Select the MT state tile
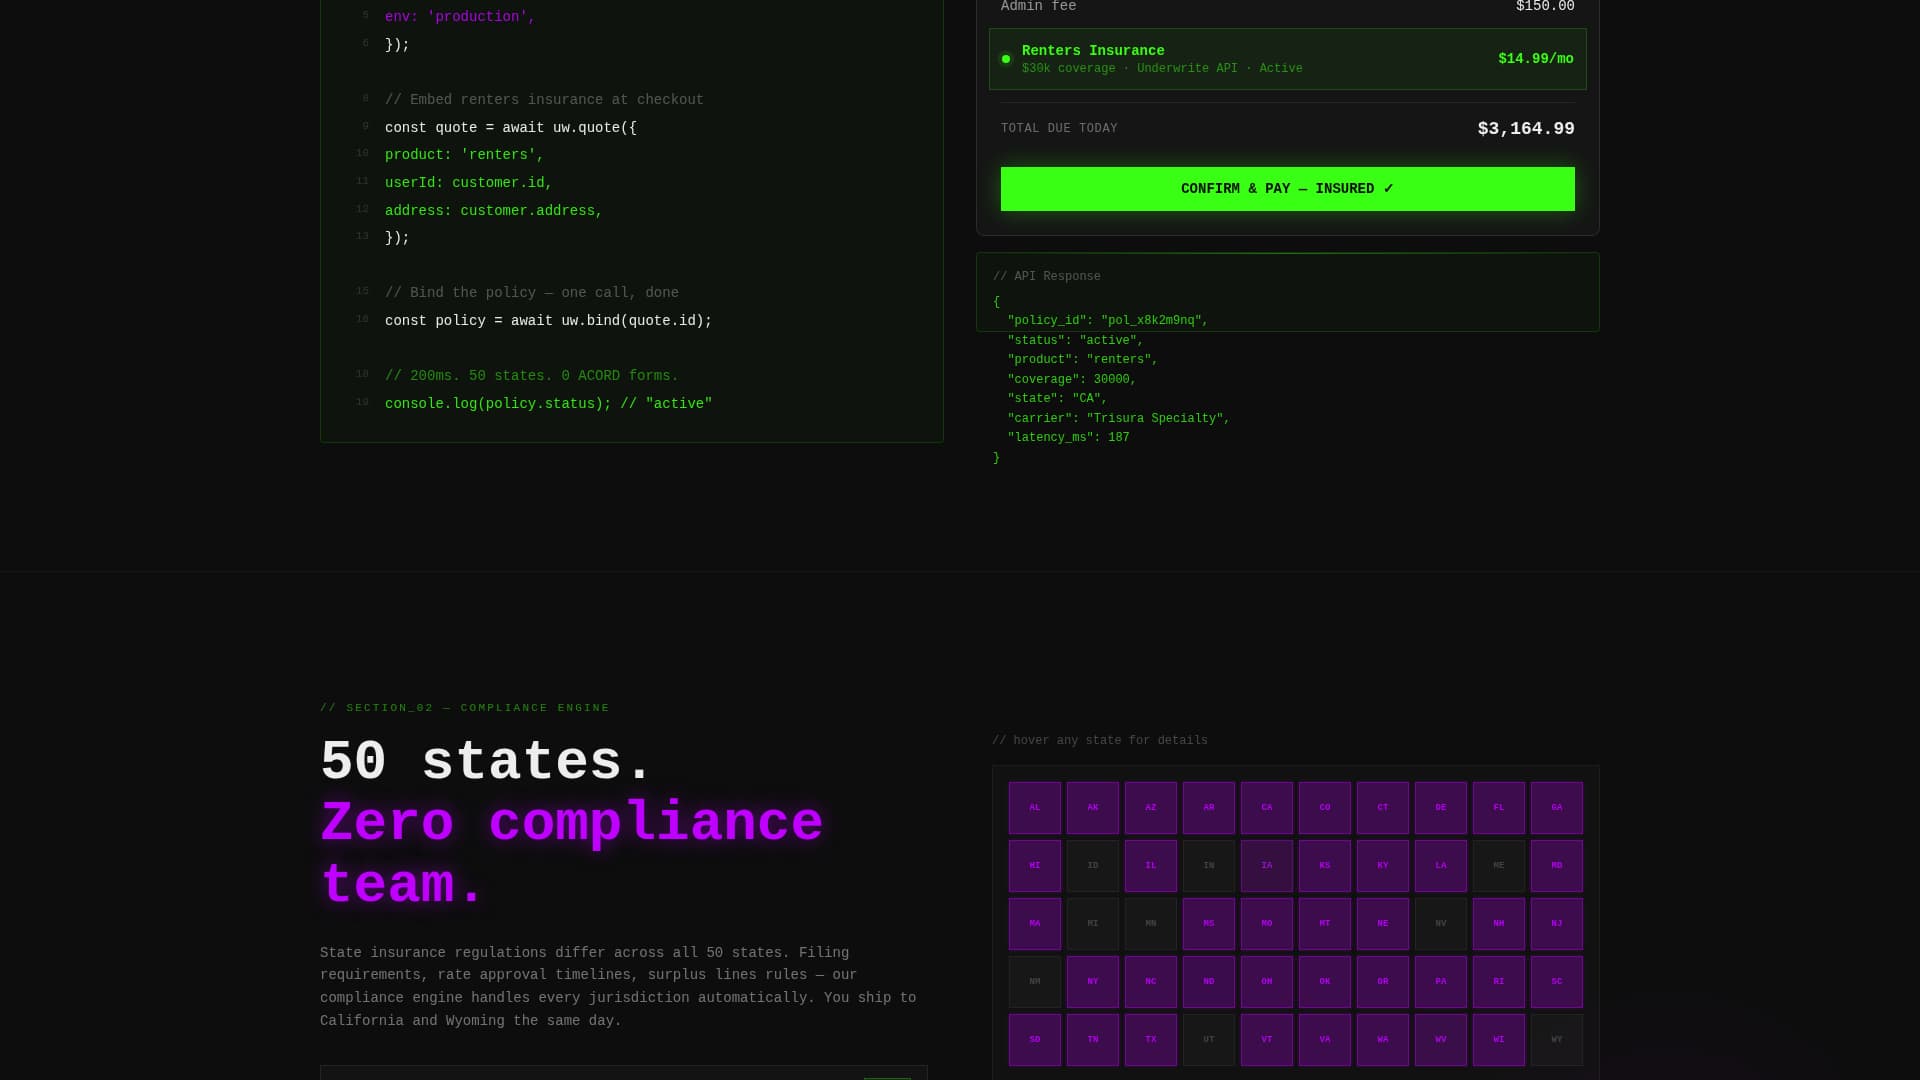 click(x=1325, y=924)
